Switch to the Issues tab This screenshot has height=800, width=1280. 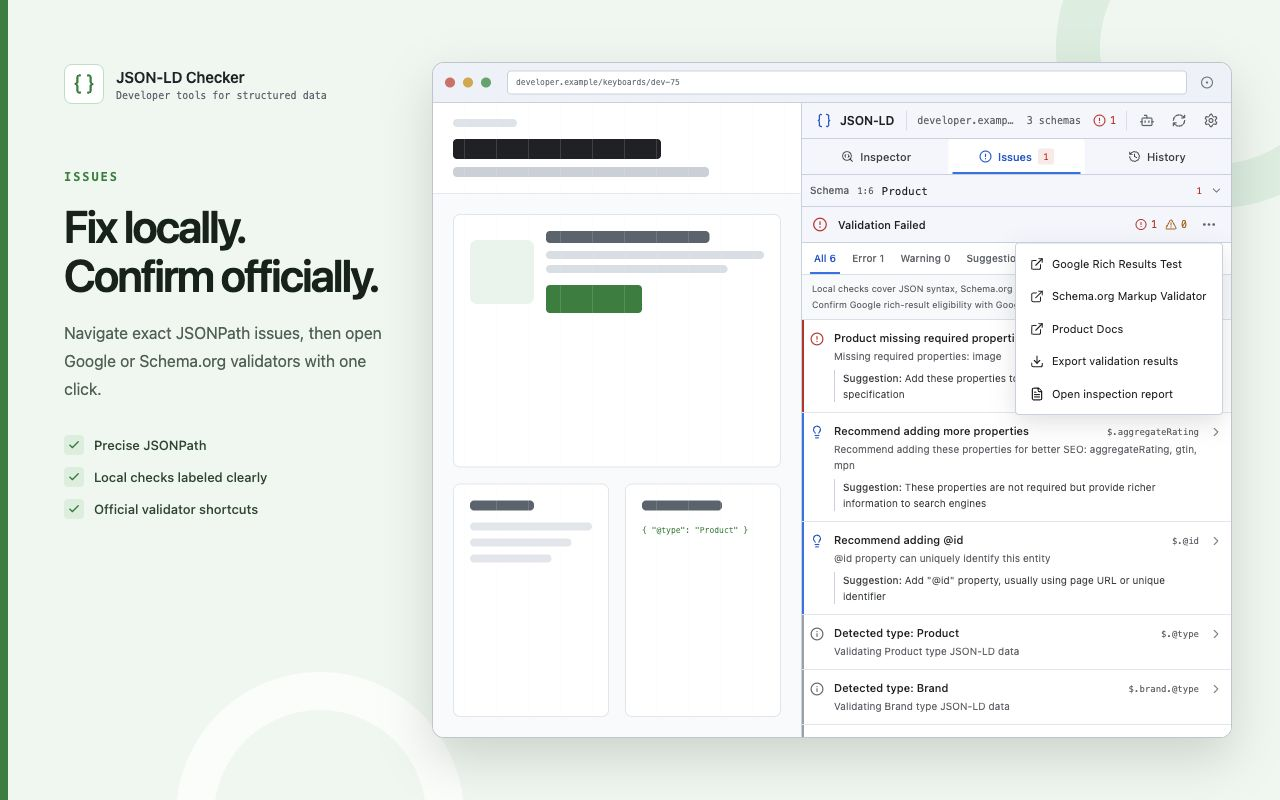pos(1016,157)
